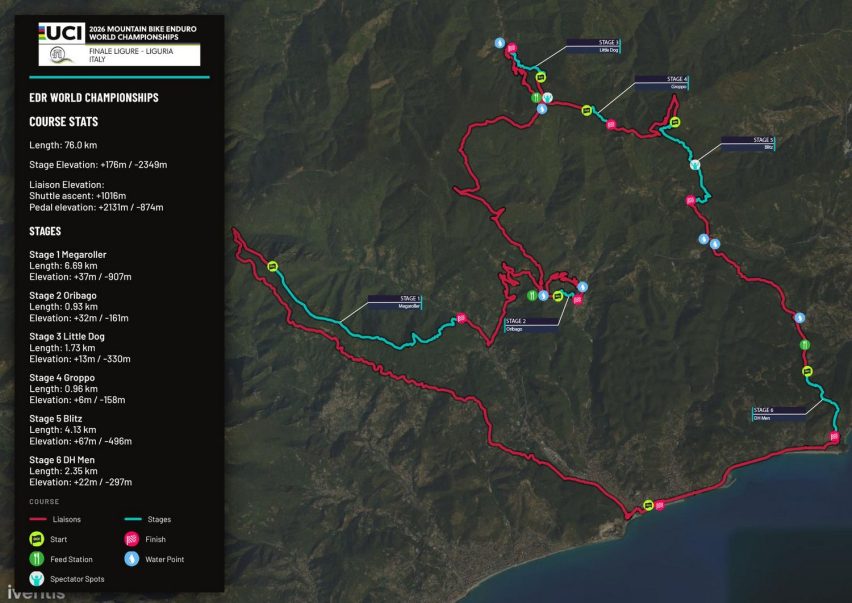Click the UCI logo in the header
The width and height of the screenshot is (852, 603).
[61, 33]
